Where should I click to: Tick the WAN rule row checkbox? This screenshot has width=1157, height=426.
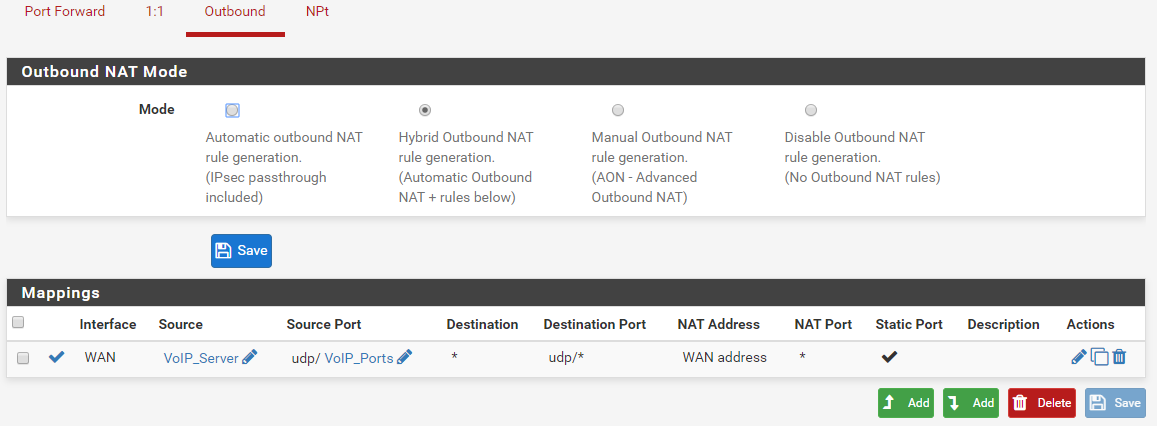click(x=23, y=358)
